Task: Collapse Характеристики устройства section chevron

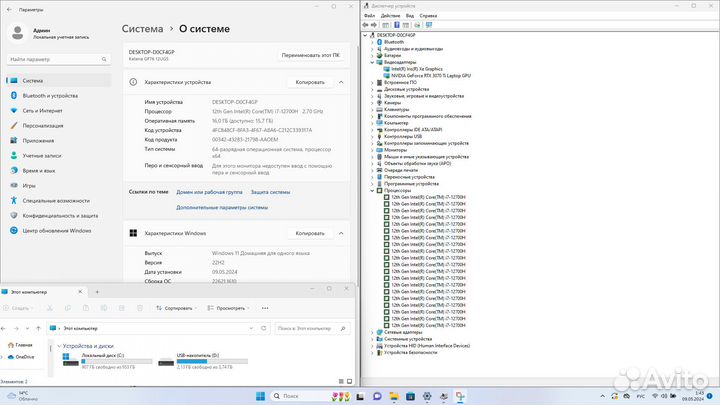Action: click(x=340, y=82)
